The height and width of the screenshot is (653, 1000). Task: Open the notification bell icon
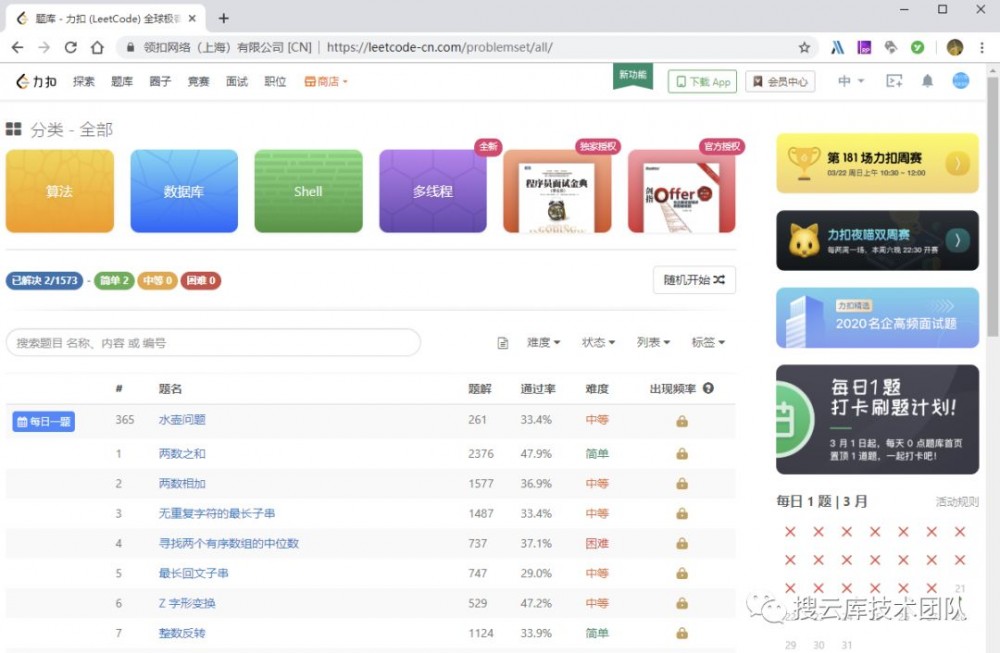(x=927, y=82)
